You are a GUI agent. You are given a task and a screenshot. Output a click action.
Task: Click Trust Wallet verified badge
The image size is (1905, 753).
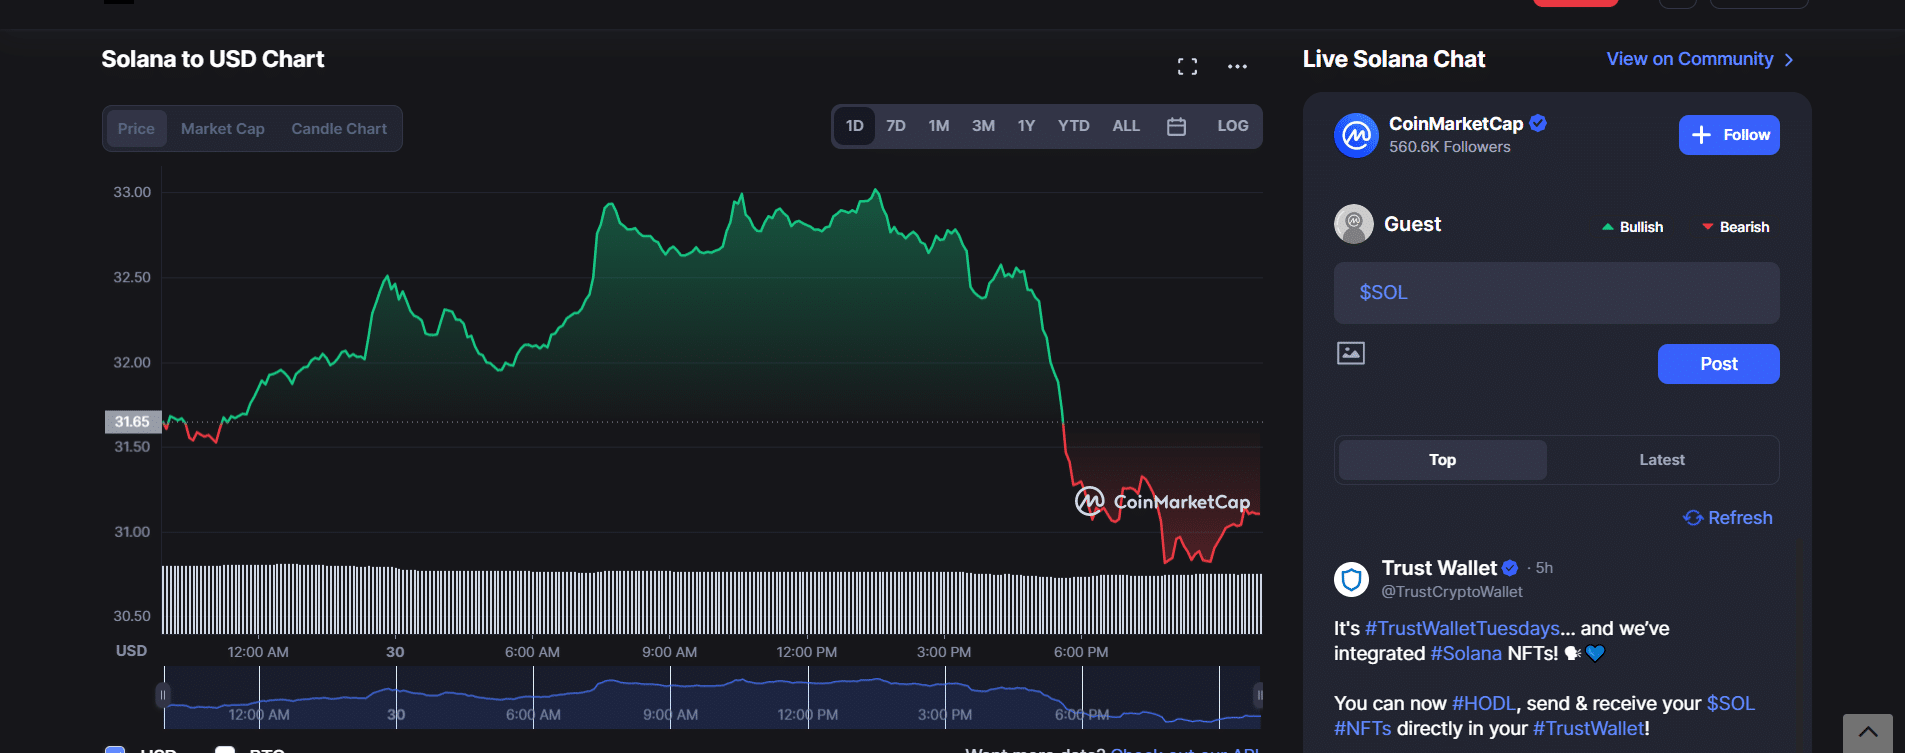pyautogui.click(x=1510, y=568)
